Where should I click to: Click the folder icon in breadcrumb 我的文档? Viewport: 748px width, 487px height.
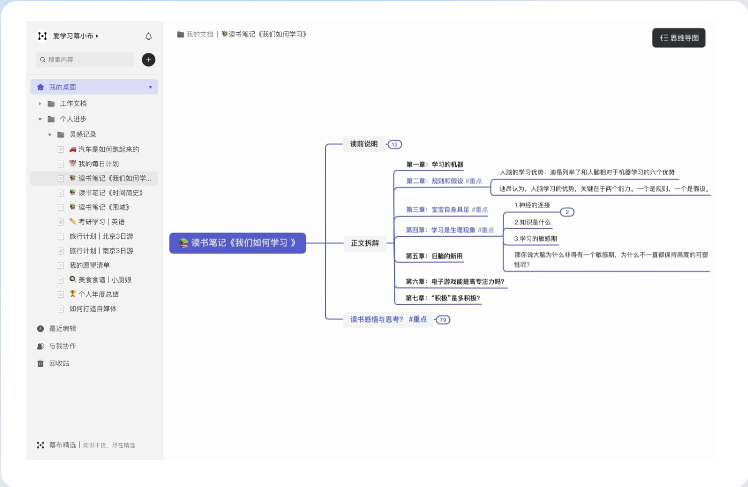click(x=180, y=34)
